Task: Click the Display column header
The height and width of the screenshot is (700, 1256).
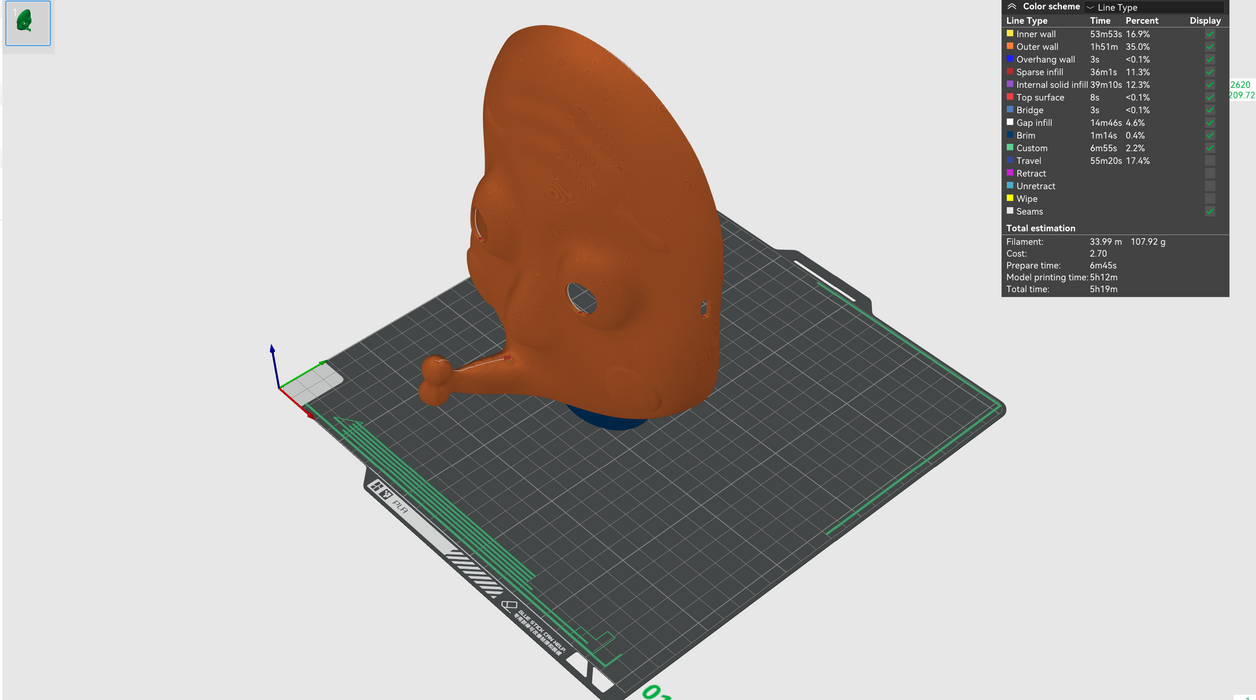Action: (x=1205, y=21)
